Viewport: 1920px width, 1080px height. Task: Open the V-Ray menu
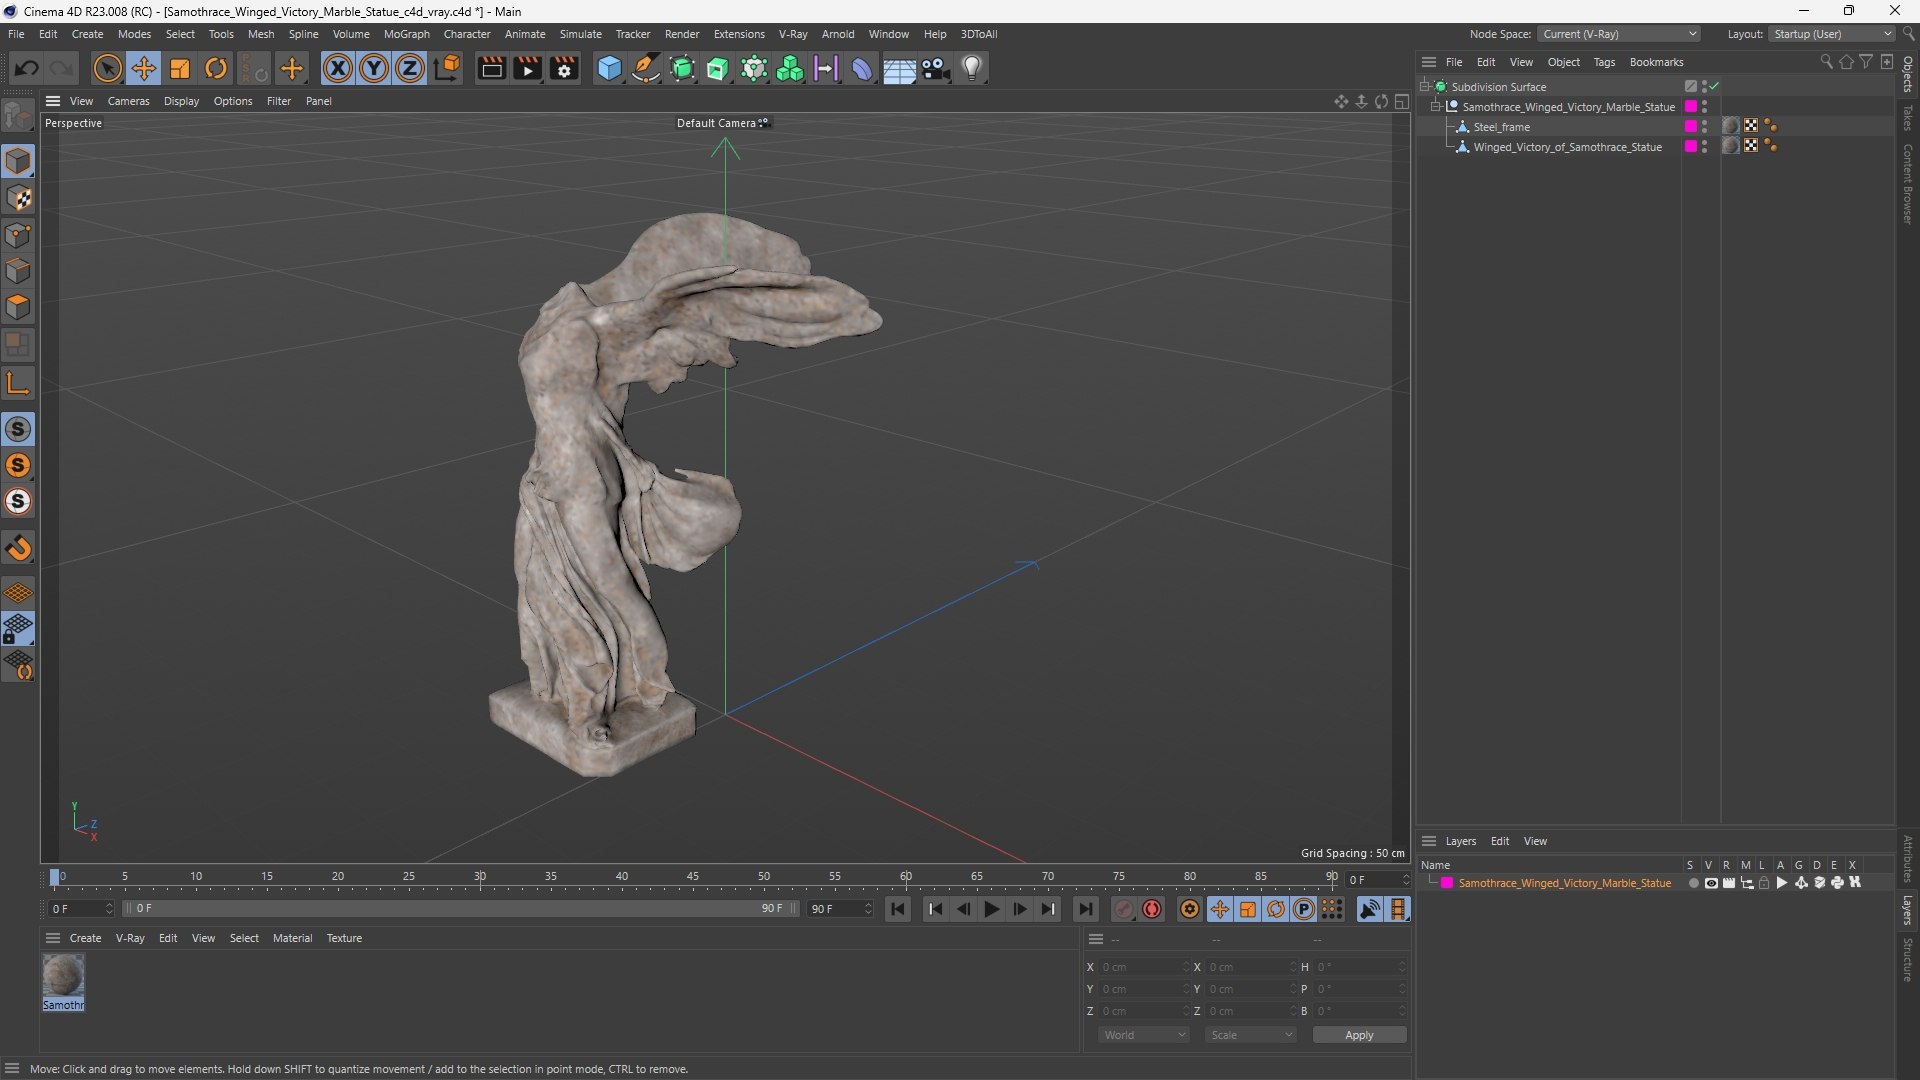pos(793,34)
